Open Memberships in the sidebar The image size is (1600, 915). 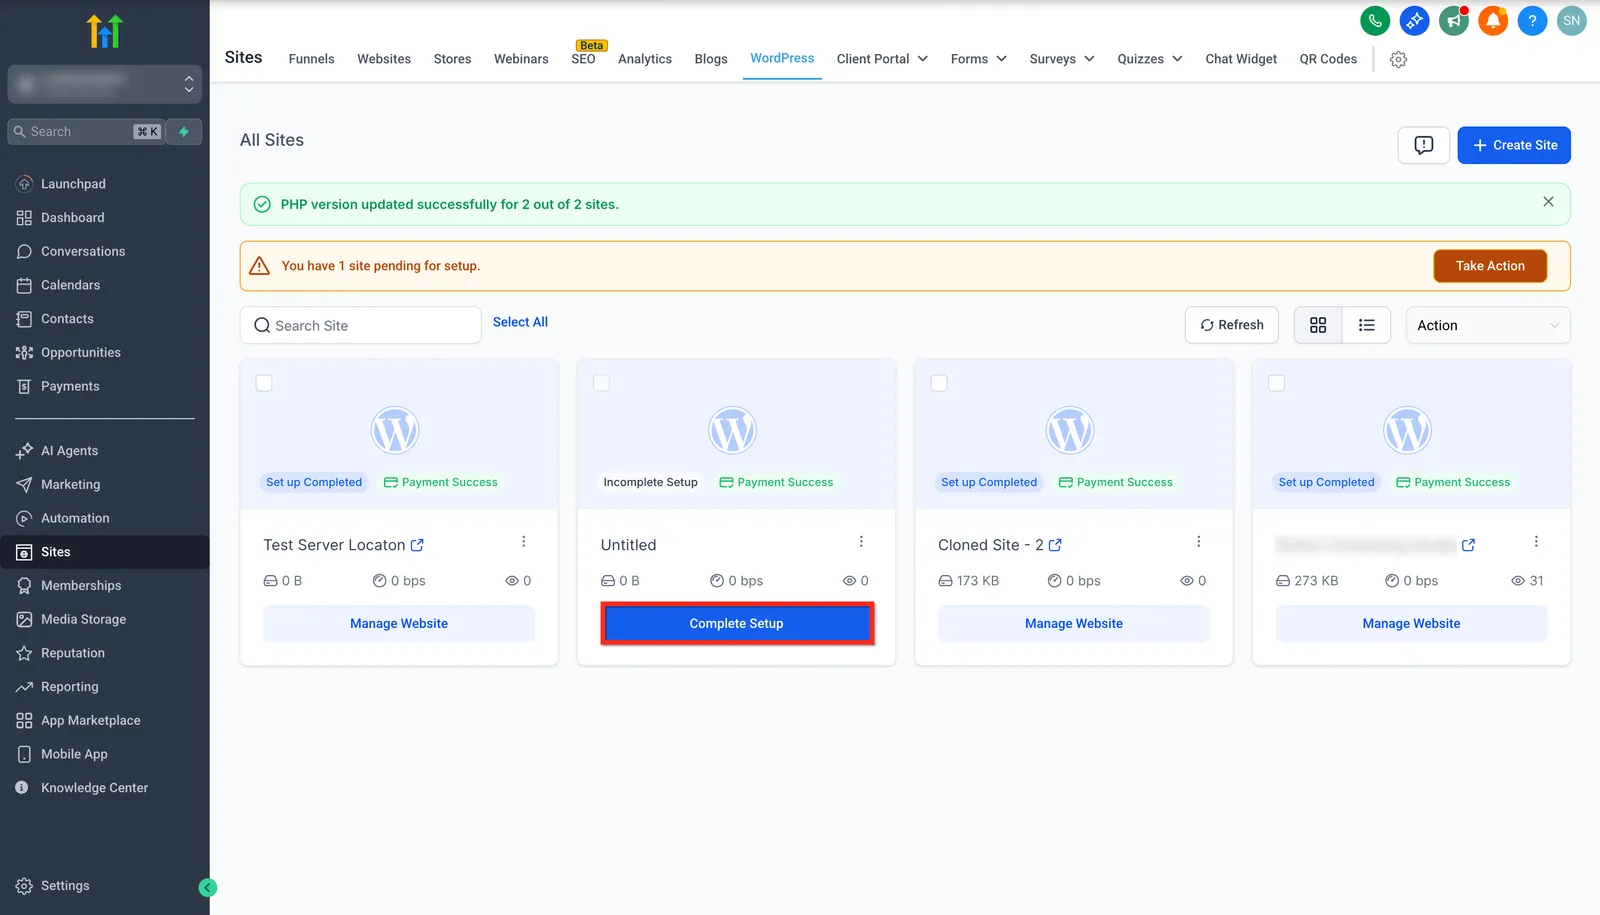81,585
